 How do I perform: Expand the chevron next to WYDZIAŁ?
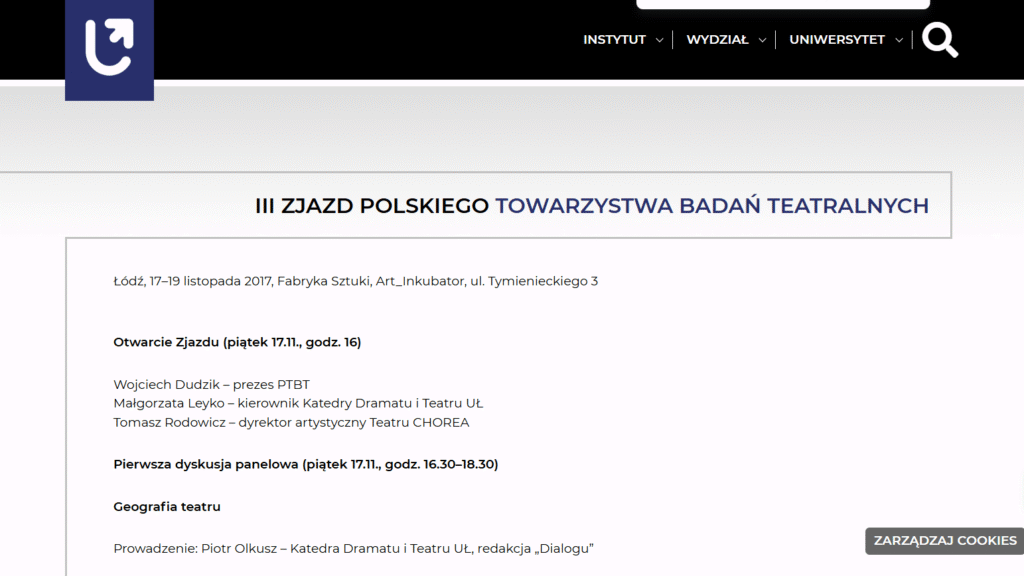[762, 41]
